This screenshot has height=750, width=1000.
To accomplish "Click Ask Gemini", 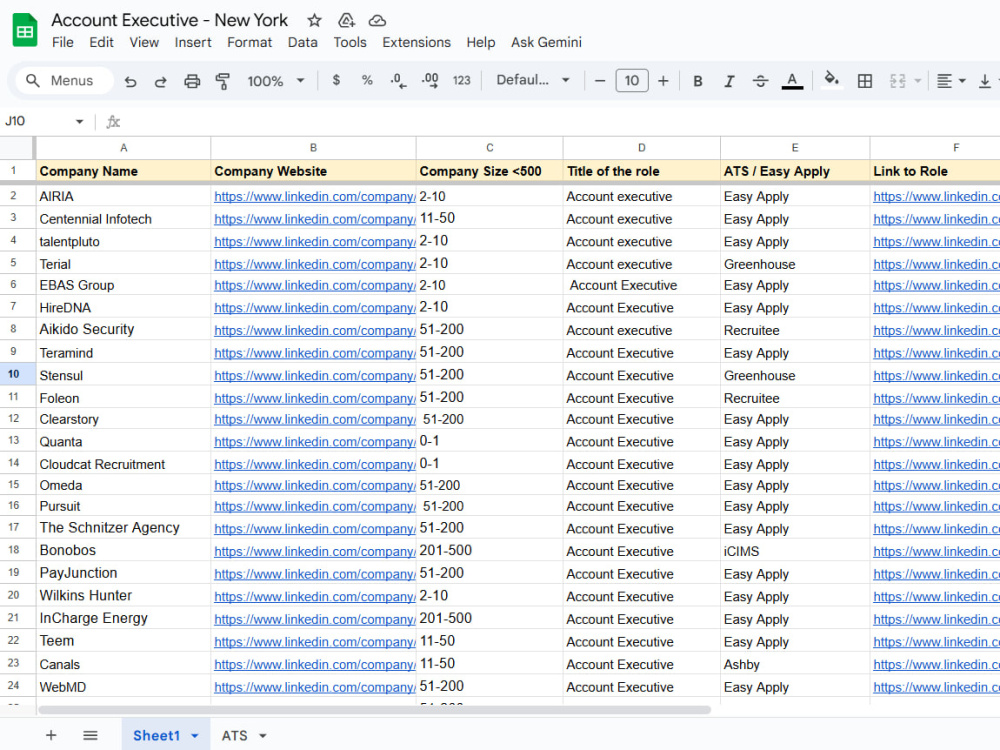I will 546,42.
